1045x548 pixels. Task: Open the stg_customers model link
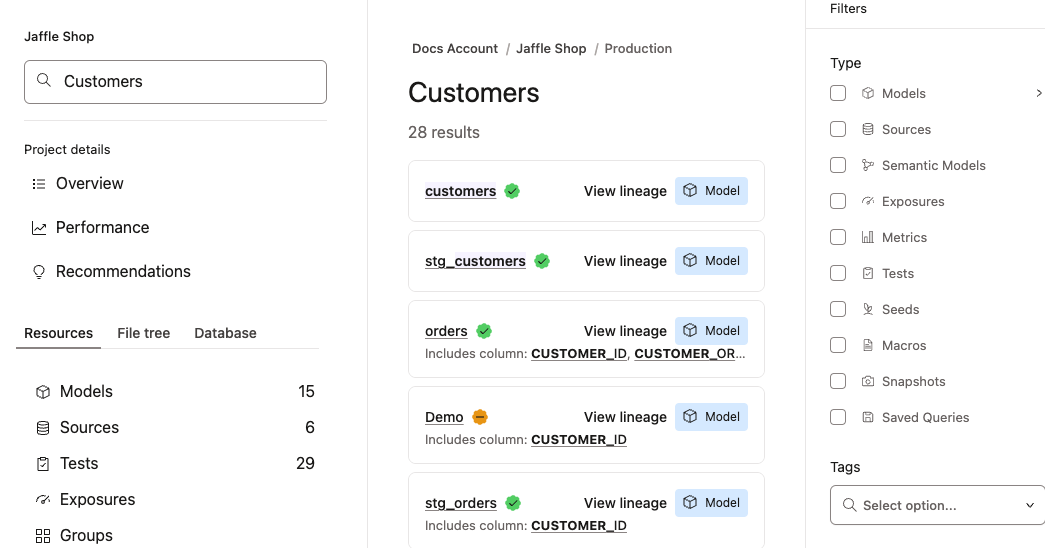point(475,261)
